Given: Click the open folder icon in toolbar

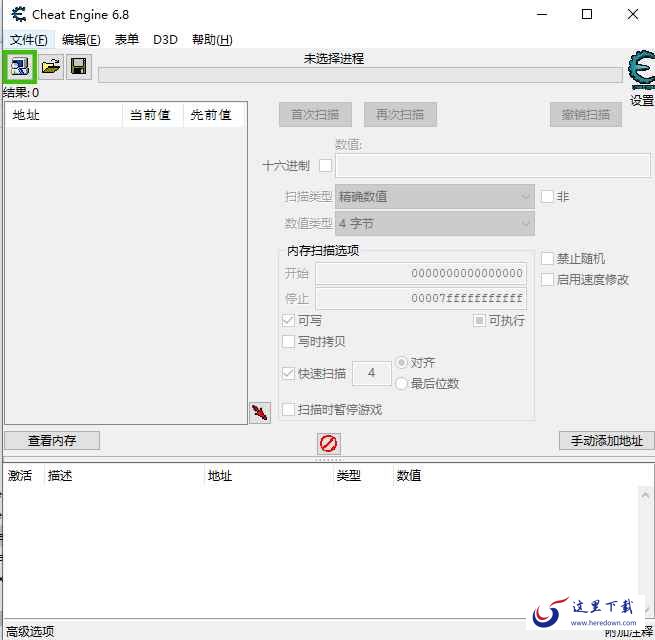Looking at the screenshot, I should tap(50, 67).
